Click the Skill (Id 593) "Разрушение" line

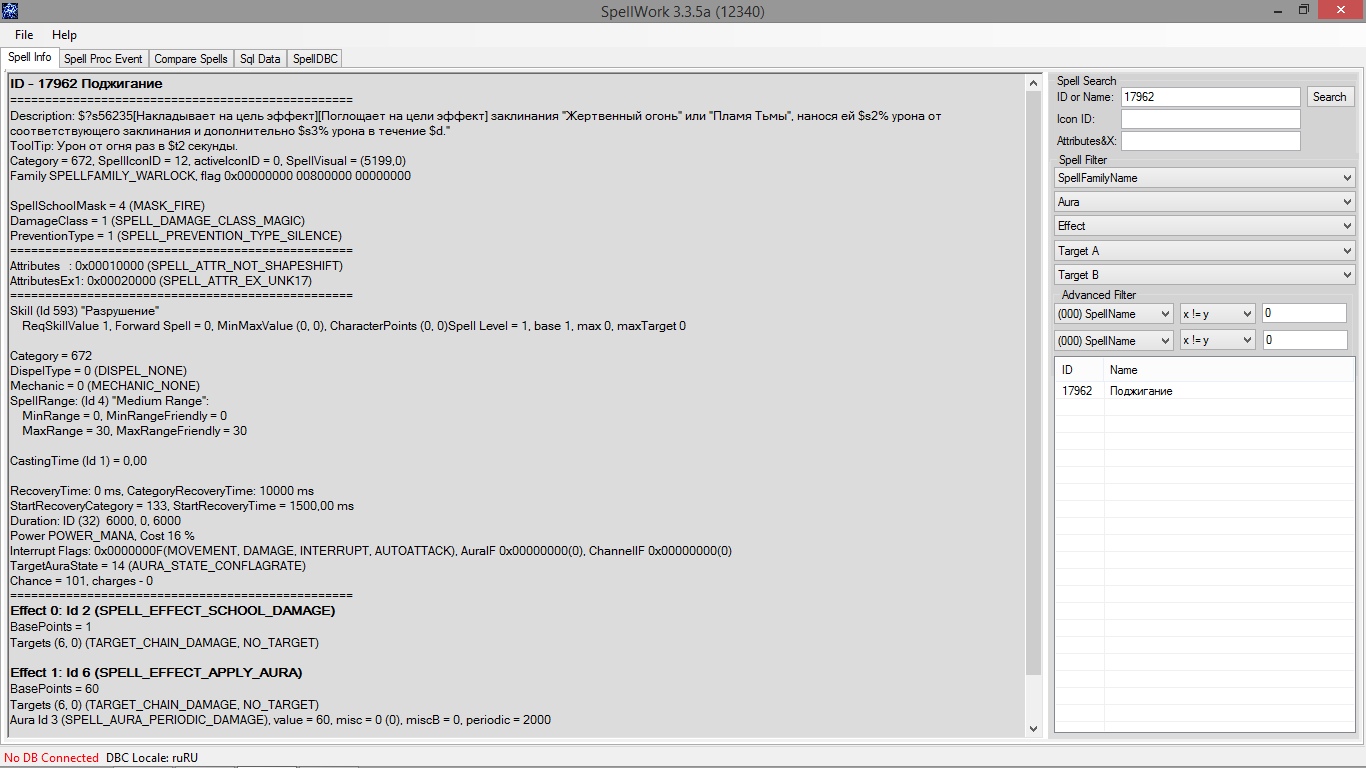tap(85, 311)
